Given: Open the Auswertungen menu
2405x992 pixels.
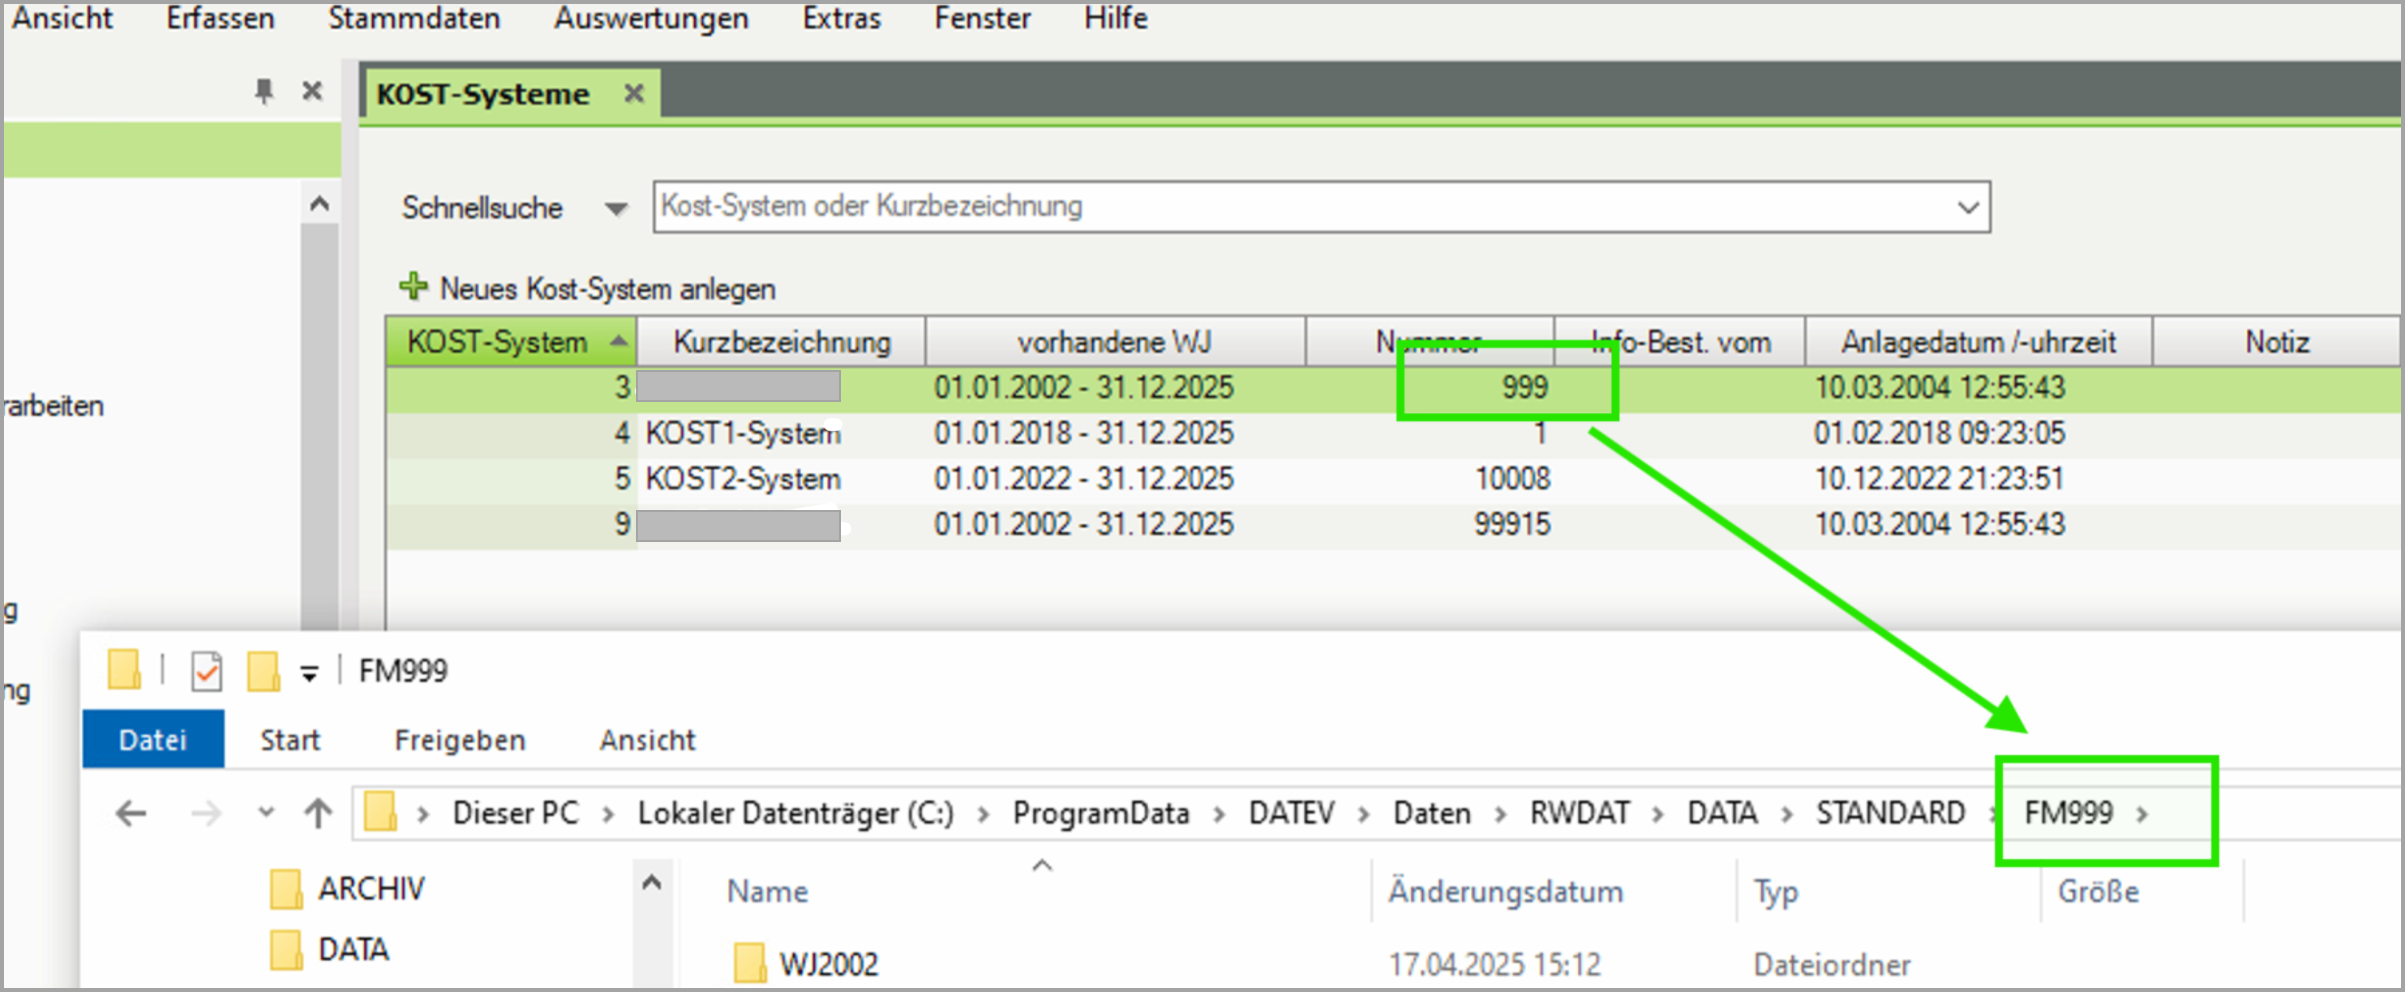Looking at the screenshot, I should tap(651, 18).
